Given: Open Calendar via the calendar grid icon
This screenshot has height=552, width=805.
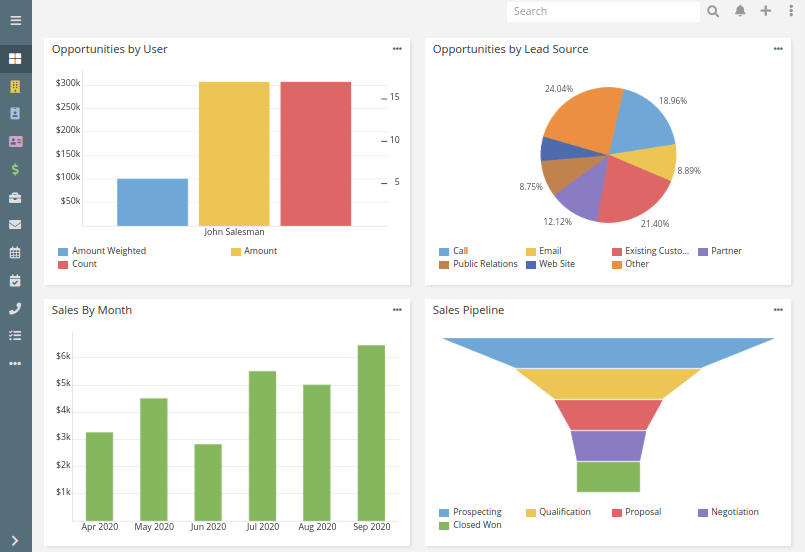Looking at the screenshot, I should (15, 253).
